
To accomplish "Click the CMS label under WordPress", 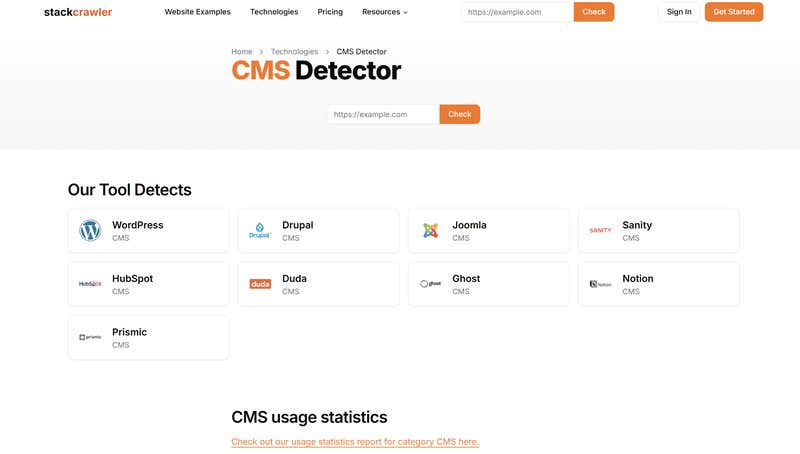I will pos(120,238).
